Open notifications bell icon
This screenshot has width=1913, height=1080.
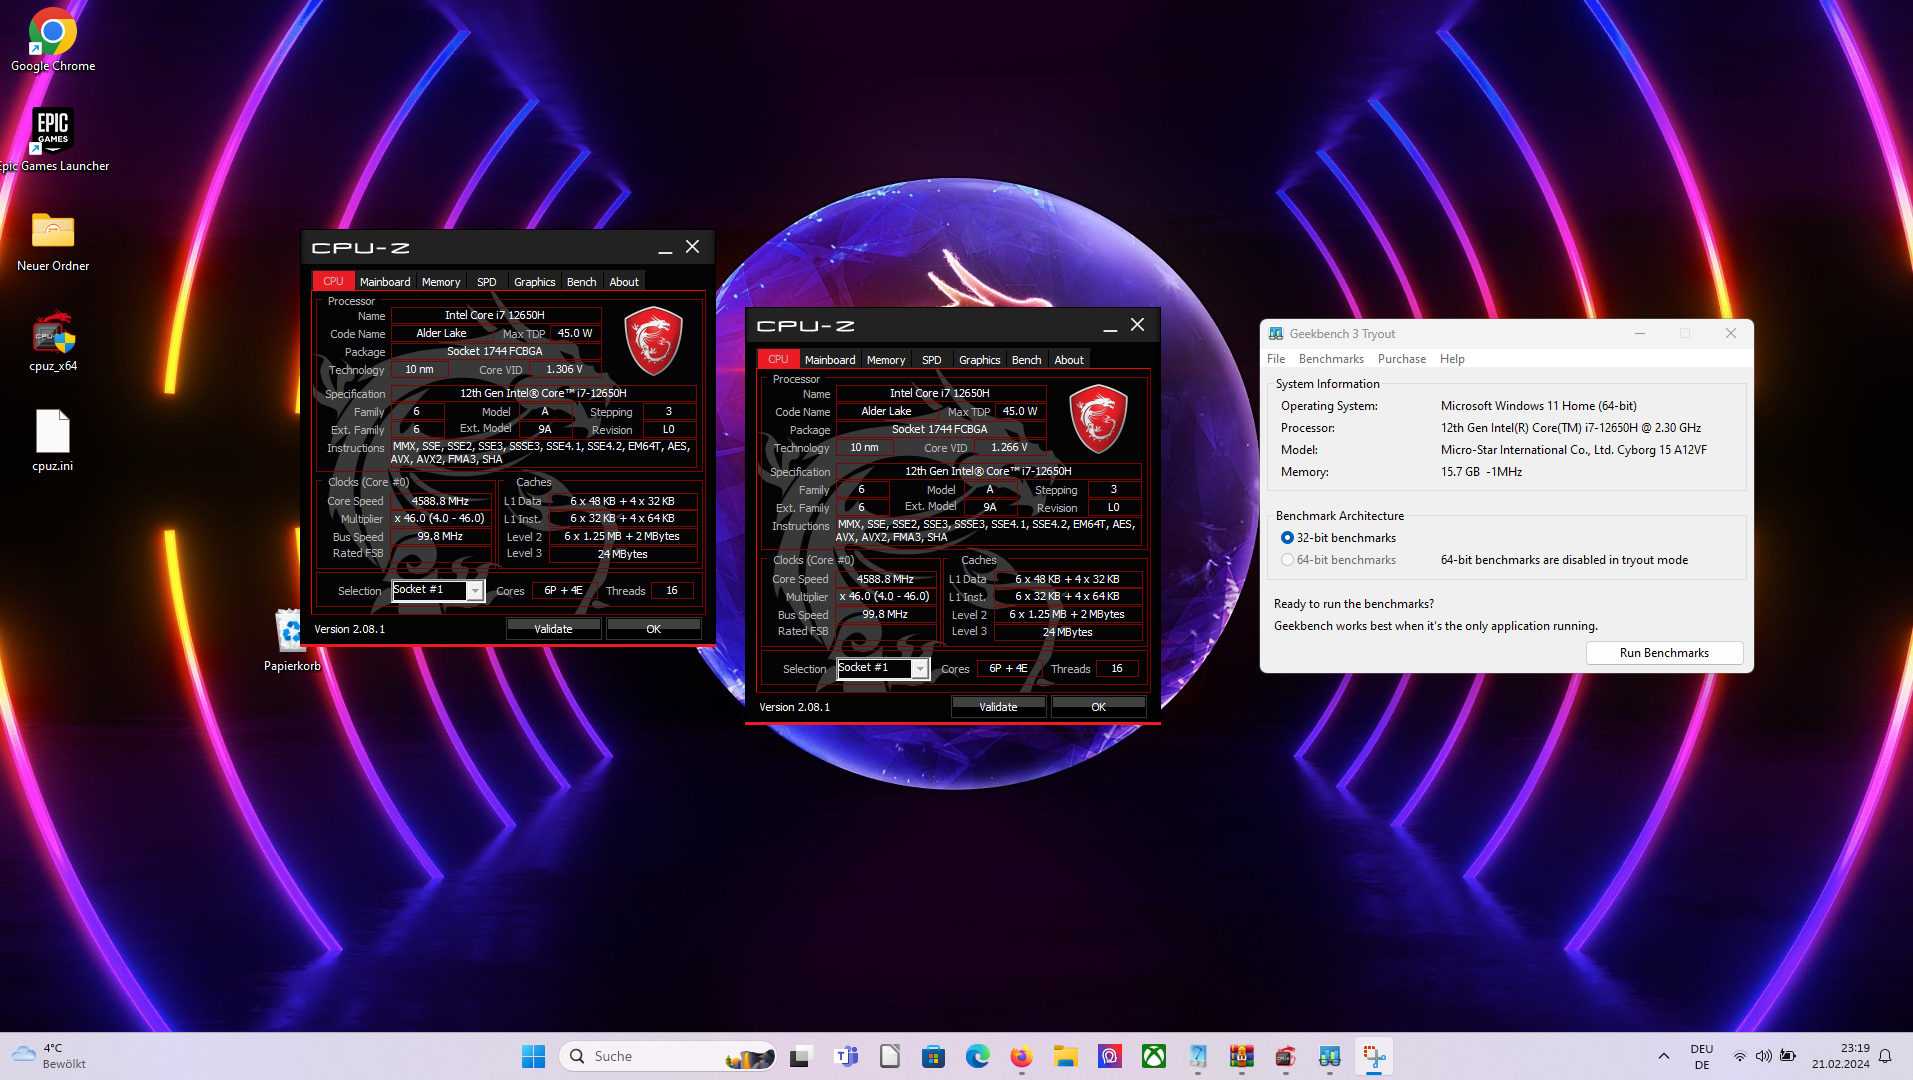point(1885,1056)
